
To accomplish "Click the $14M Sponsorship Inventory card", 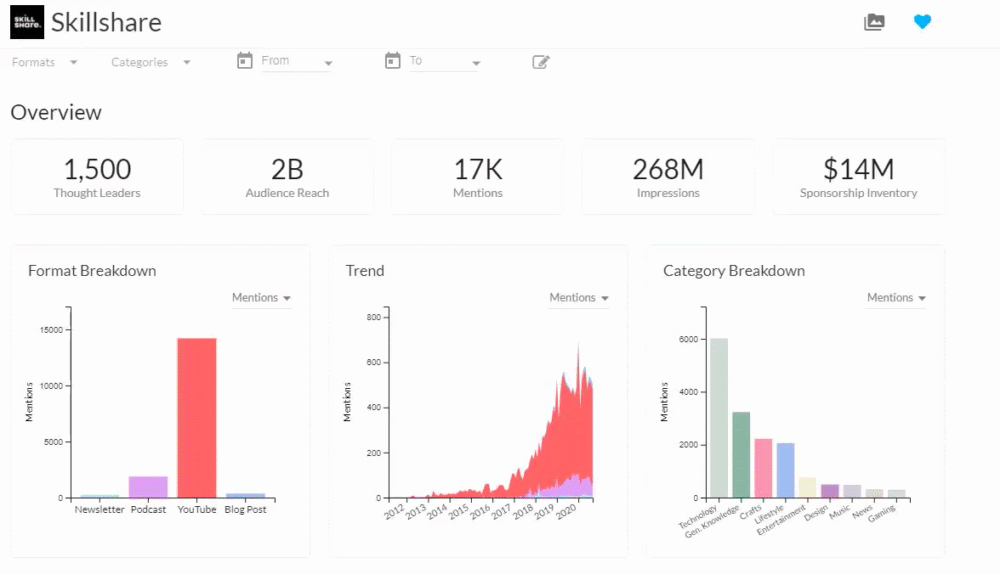I will pos(858,177).
